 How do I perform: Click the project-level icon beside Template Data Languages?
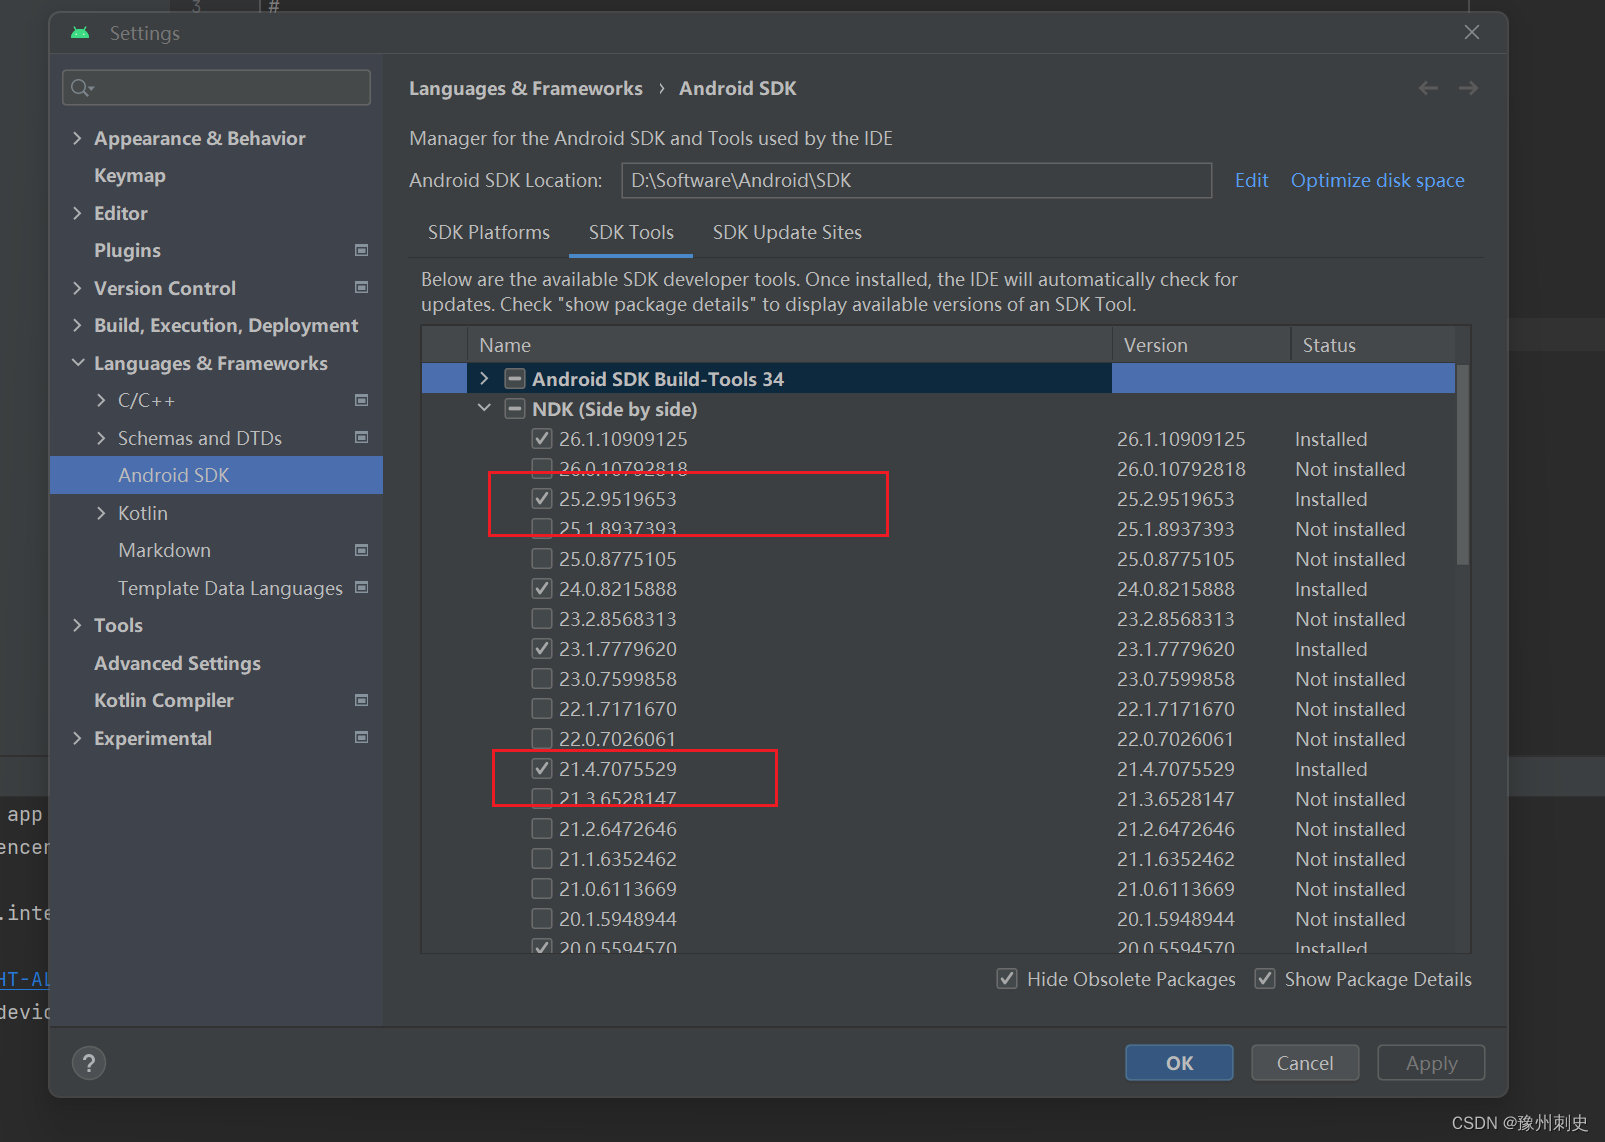point(362,588)
